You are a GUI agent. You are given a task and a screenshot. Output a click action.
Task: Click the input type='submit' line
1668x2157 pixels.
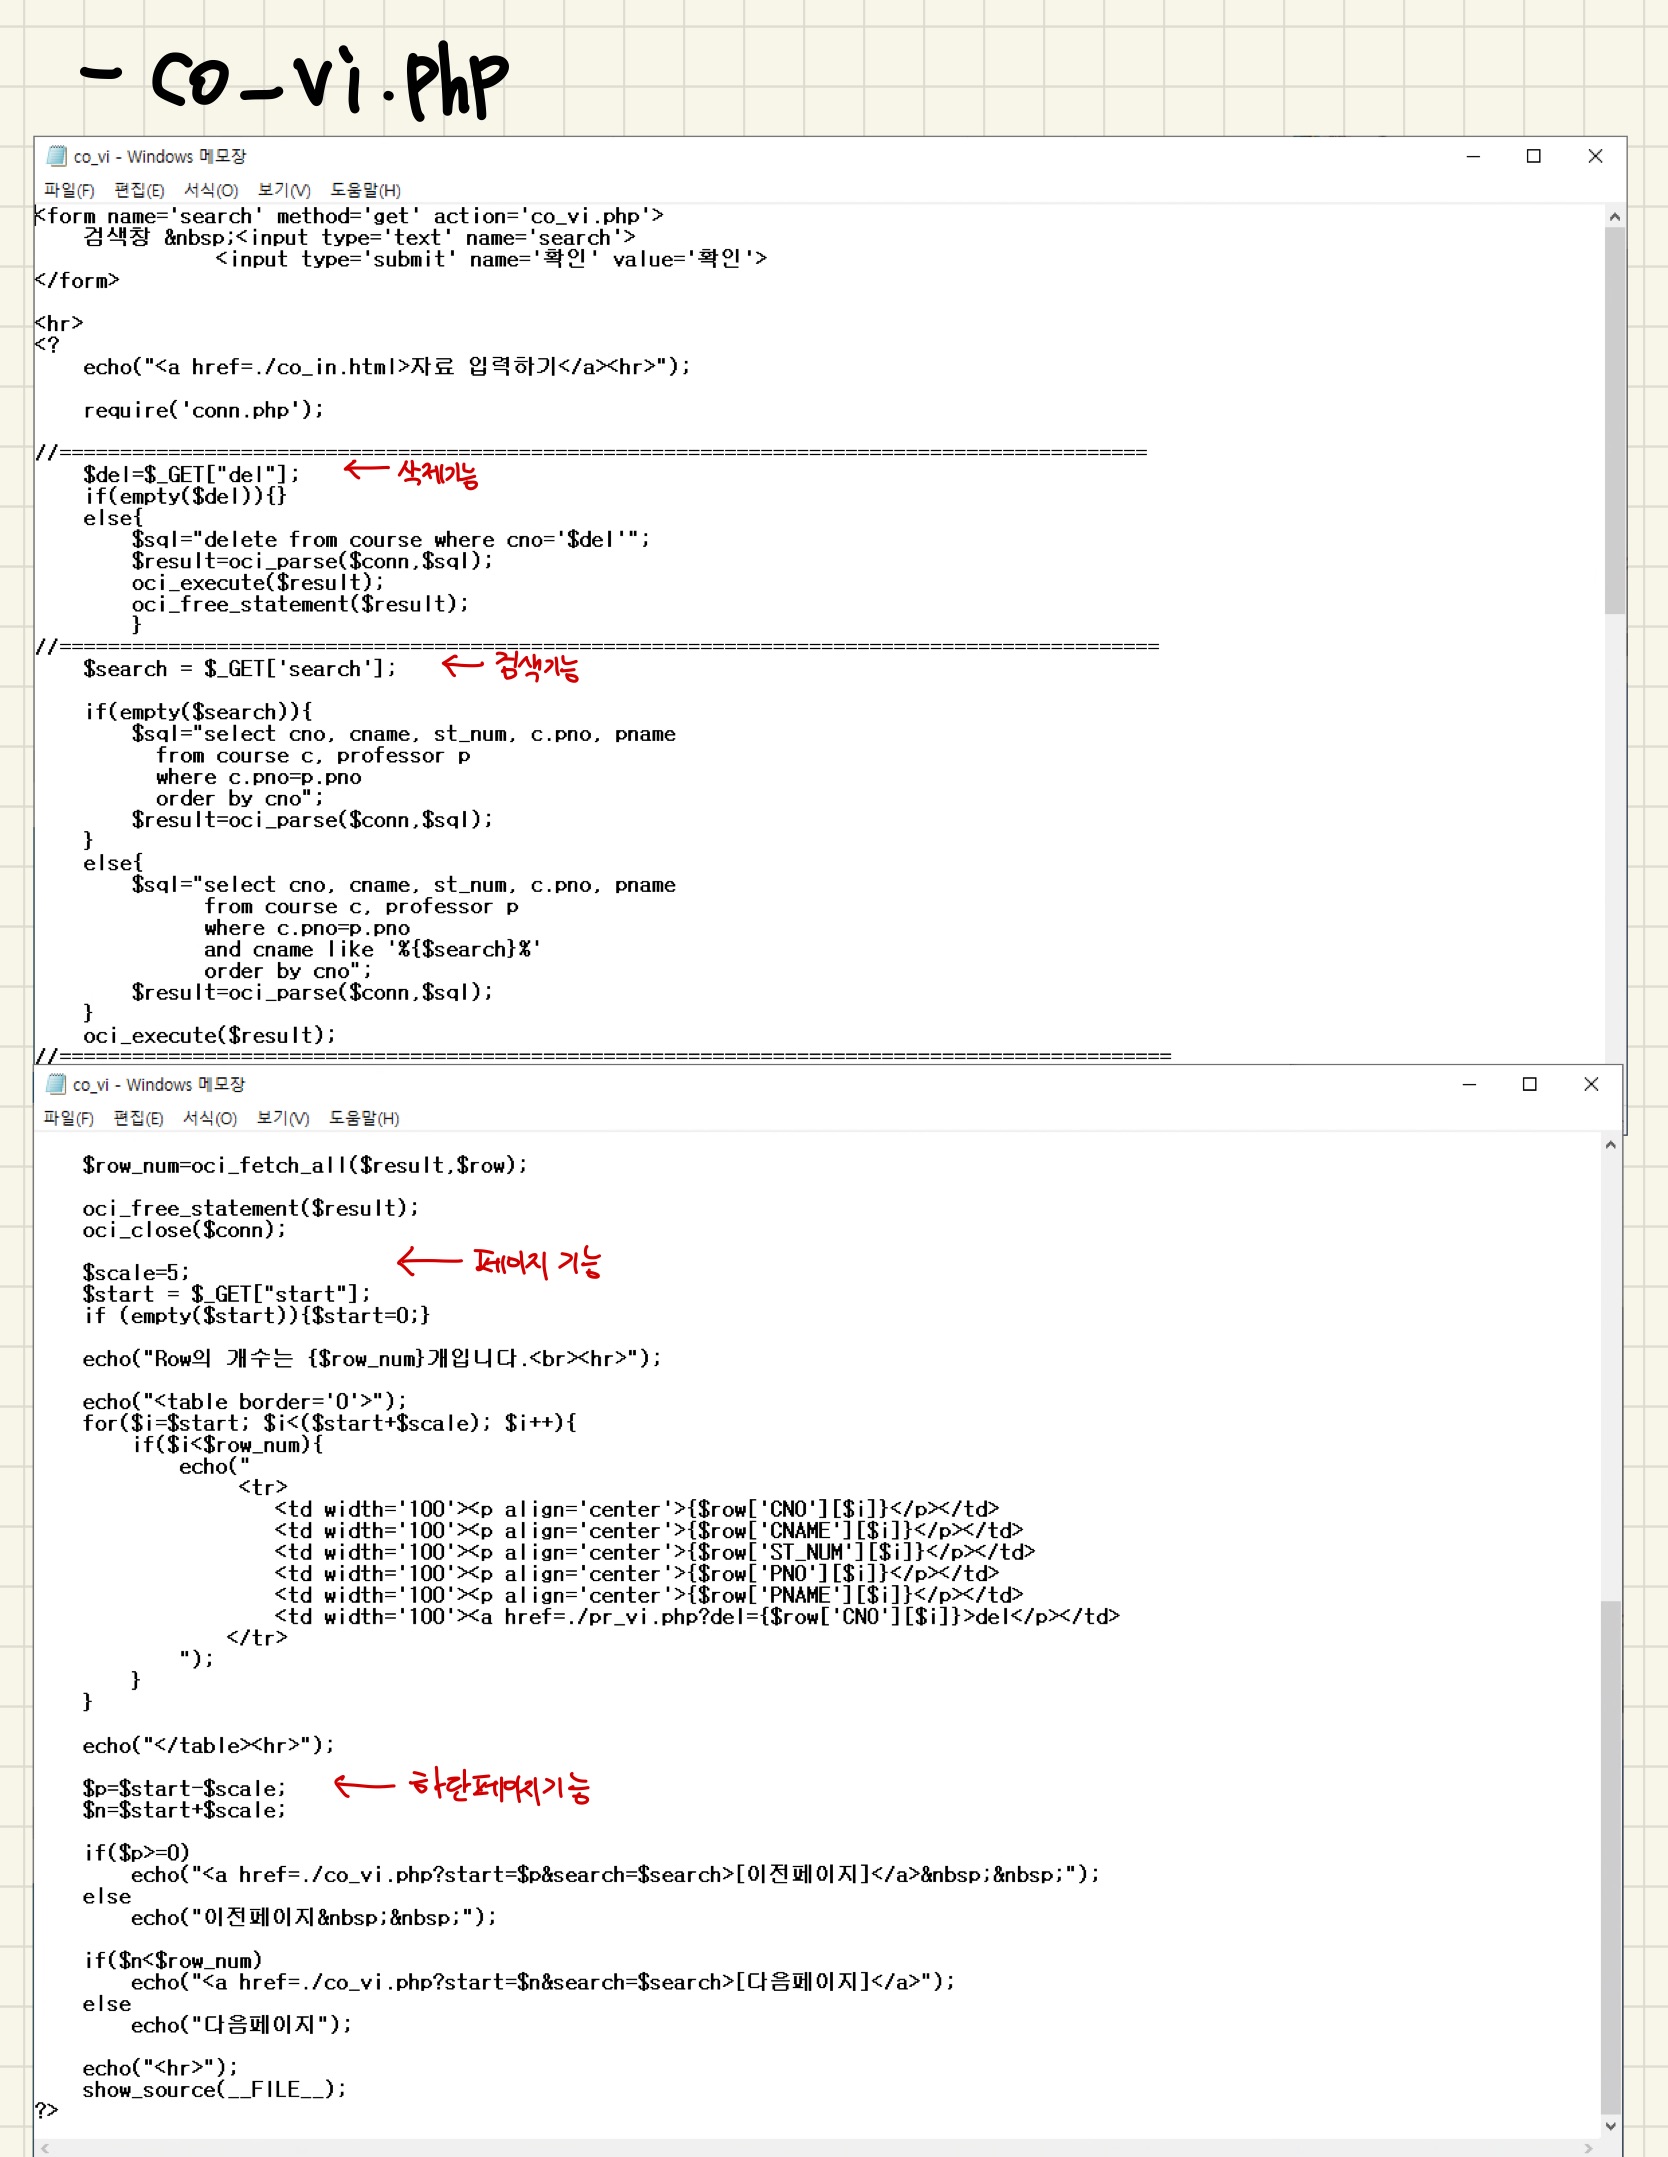click(x=492, y=259)
